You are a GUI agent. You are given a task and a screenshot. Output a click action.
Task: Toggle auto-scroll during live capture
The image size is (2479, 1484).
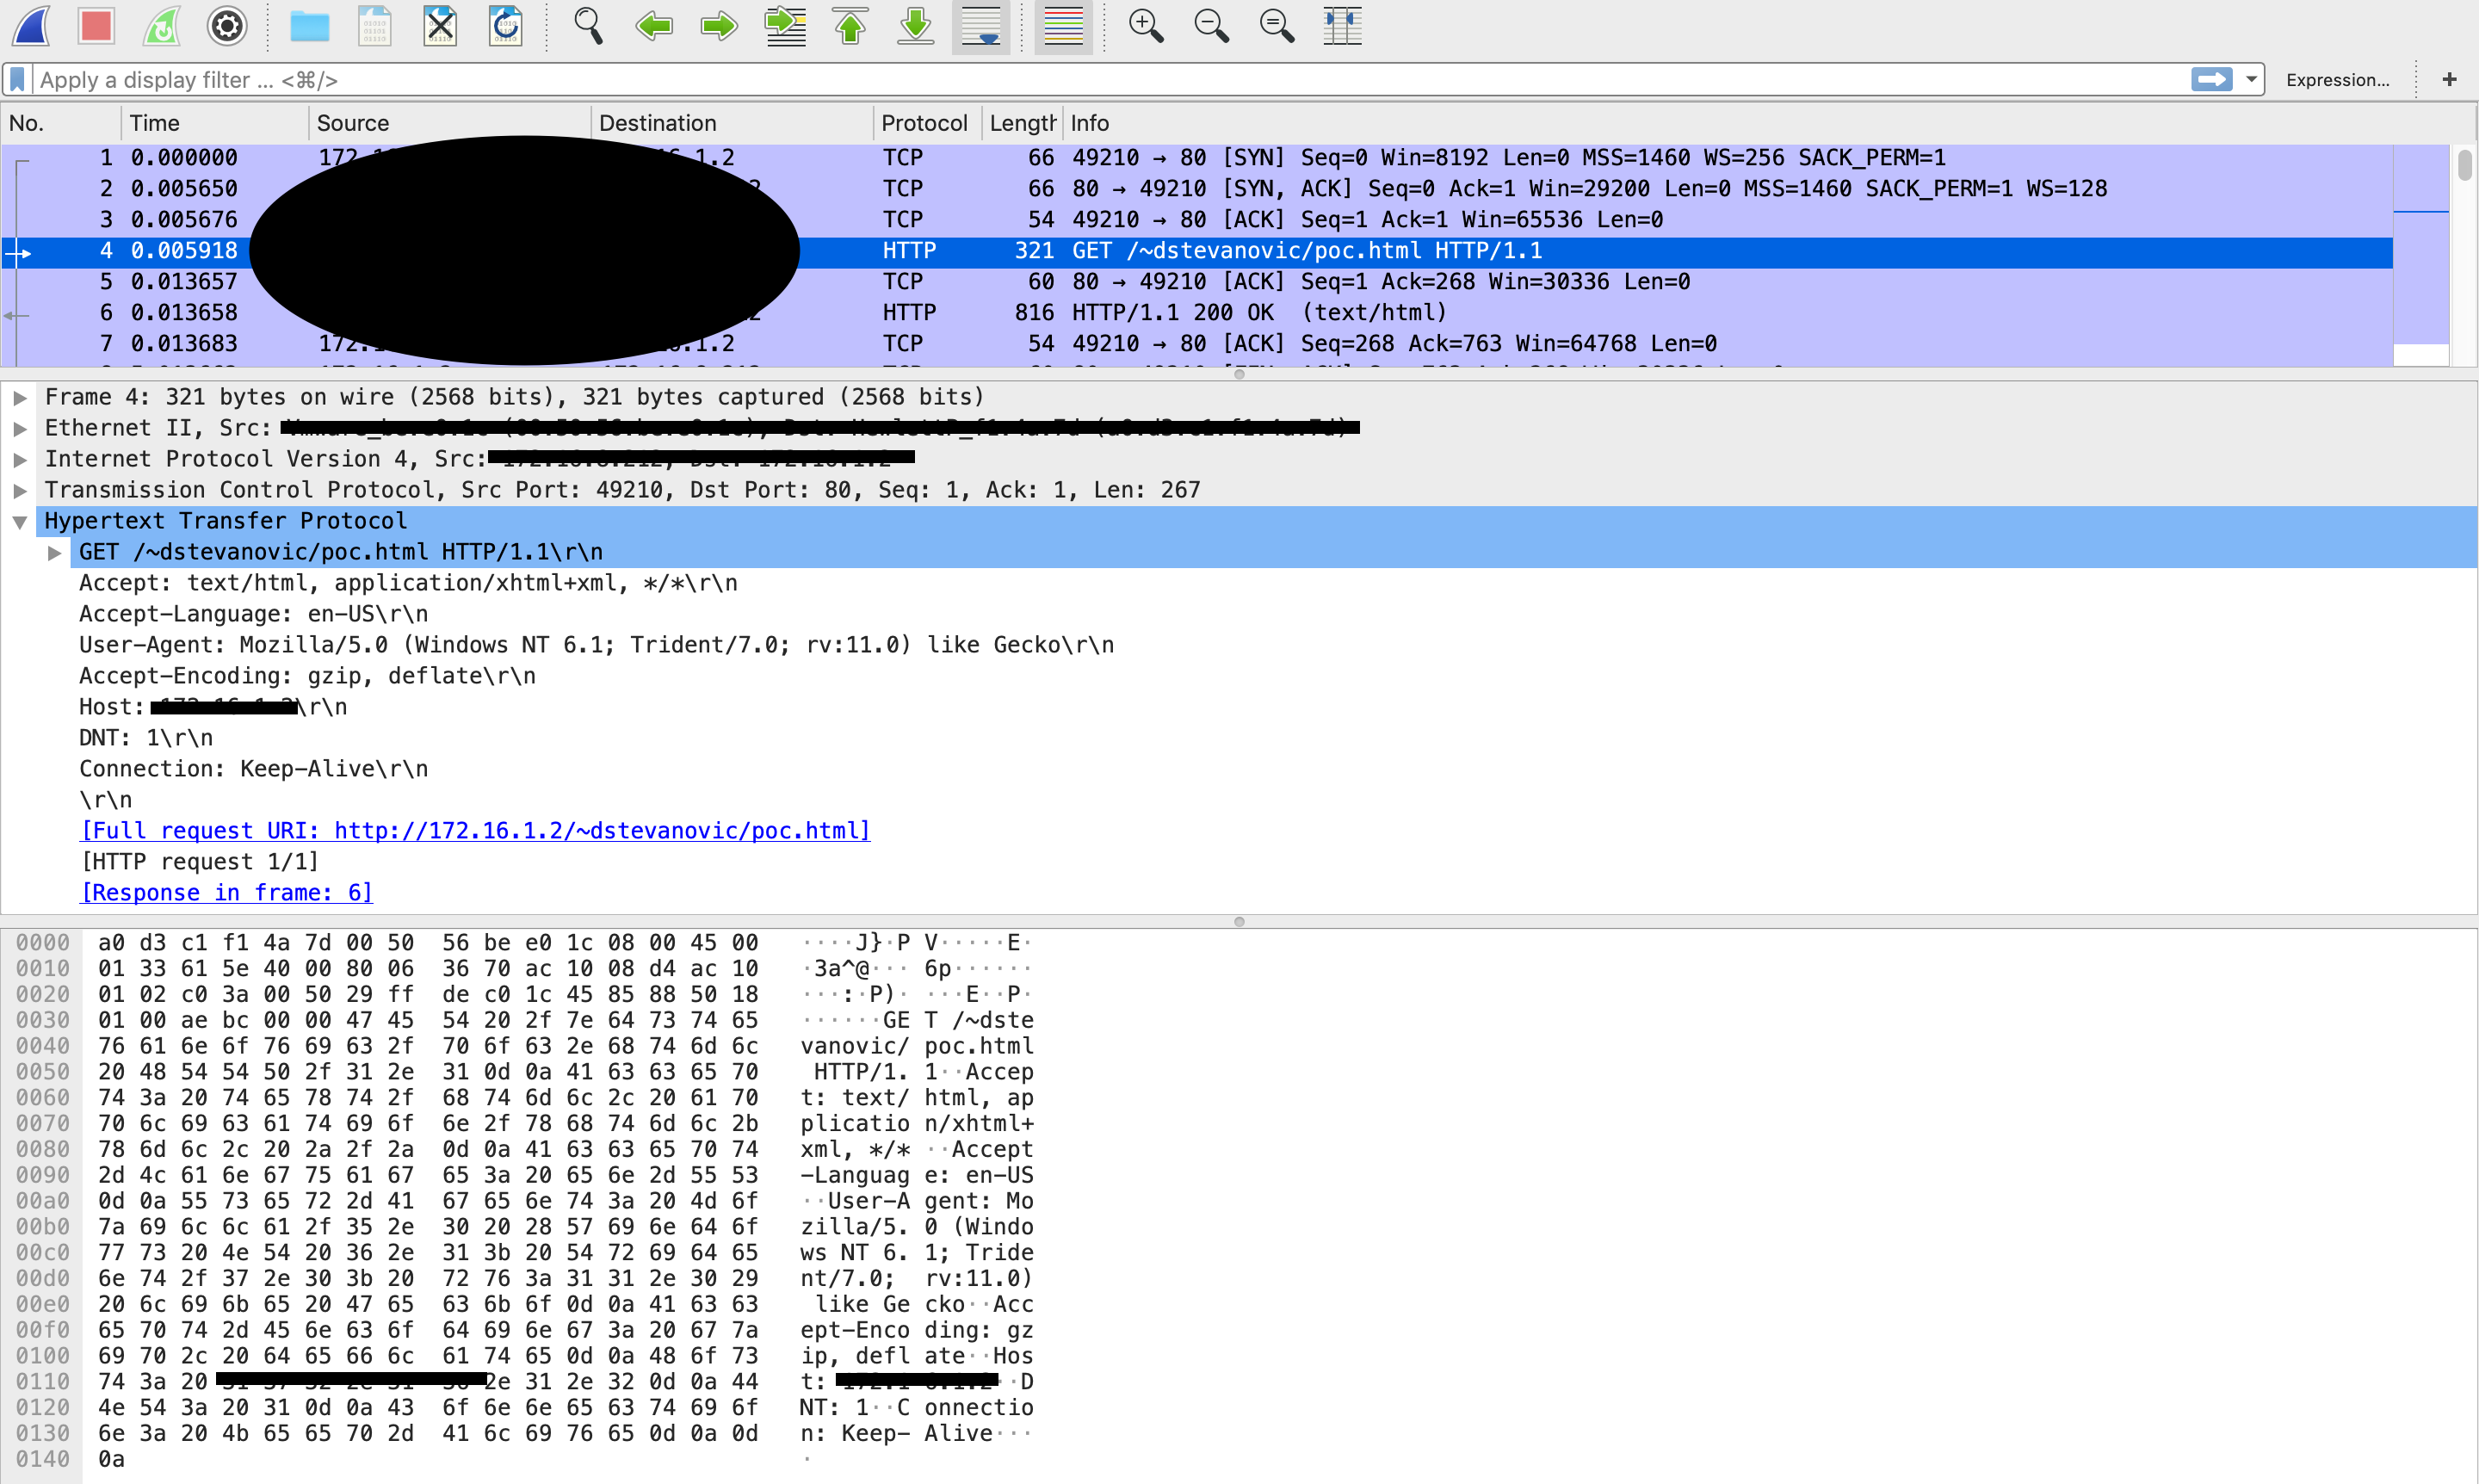(980, 26)
